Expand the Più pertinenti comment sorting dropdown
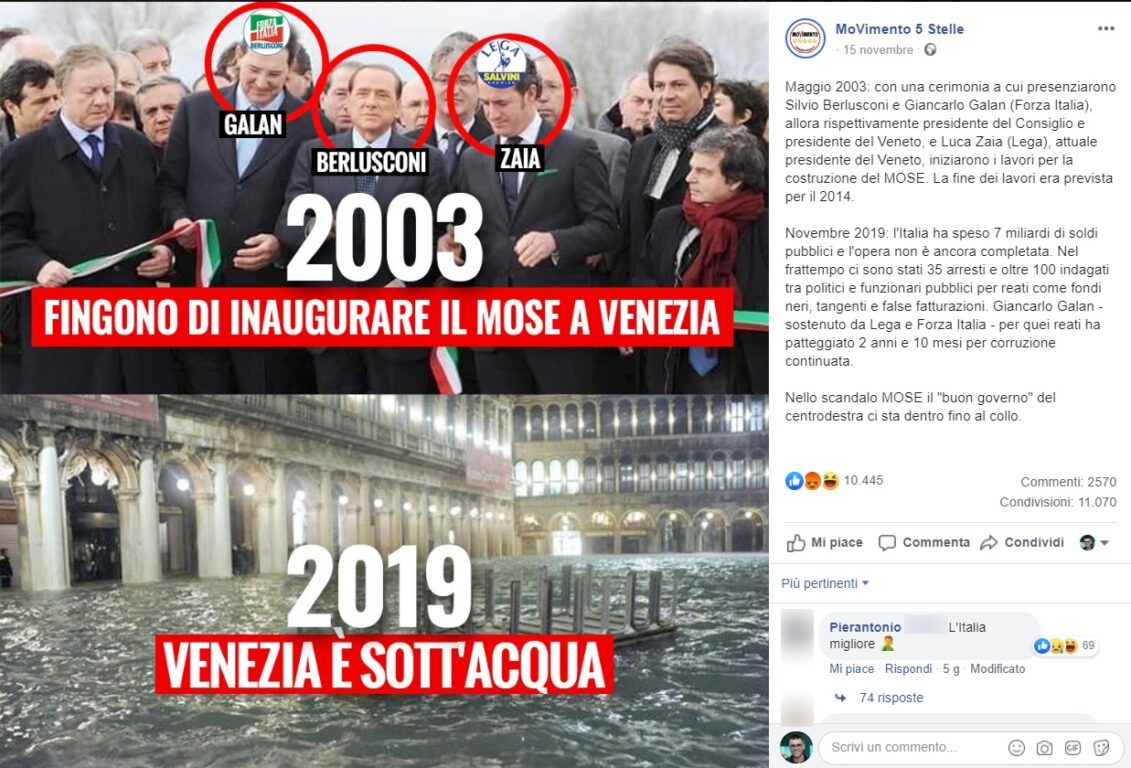The height and width of the screenshot is (768, 1131). tap(825, 583)
